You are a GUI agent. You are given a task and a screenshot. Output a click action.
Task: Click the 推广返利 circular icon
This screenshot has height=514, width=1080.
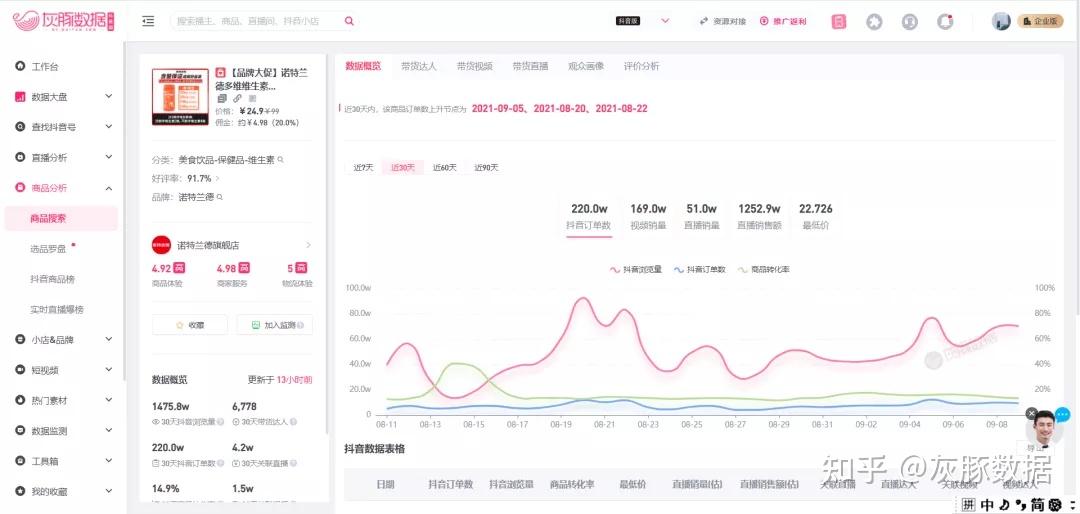click(764, 21)
